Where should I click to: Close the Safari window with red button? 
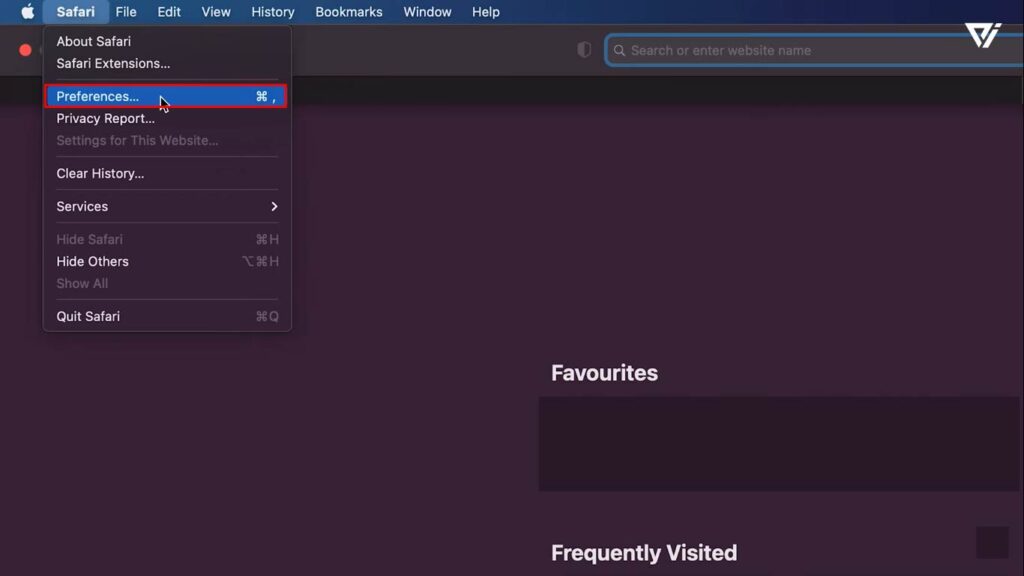coord(25,50)
